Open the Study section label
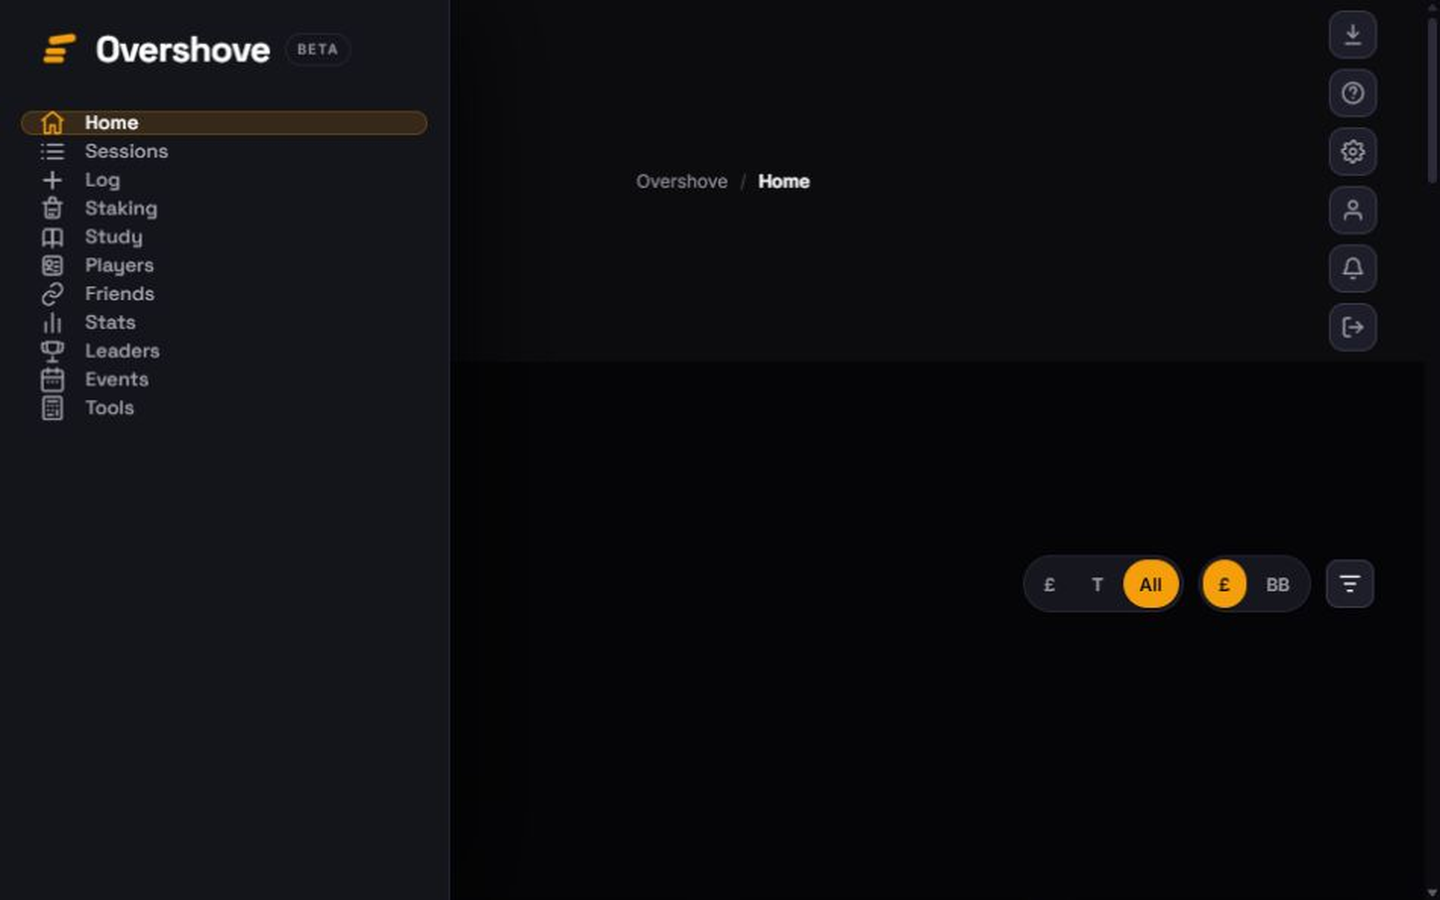This screenshot has height=900, width=1440. click(113, 237)
